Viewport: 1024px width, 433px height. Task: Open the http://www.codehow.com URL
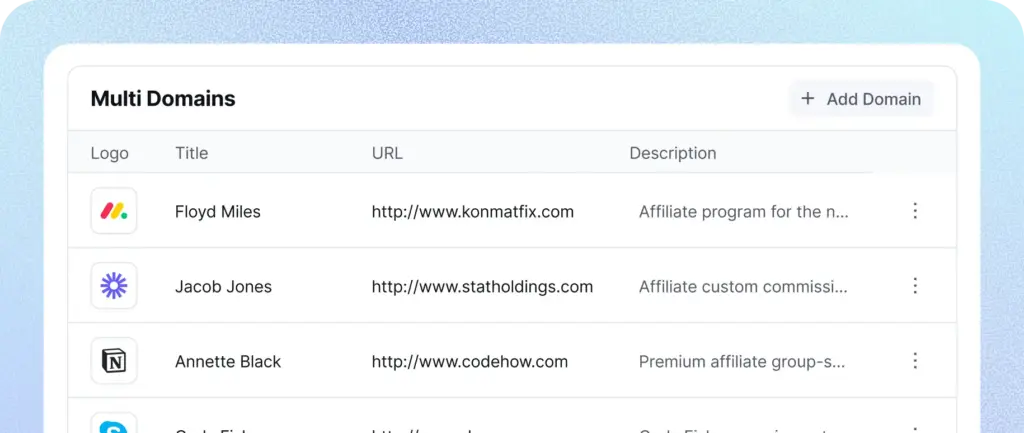coord(469,362)
